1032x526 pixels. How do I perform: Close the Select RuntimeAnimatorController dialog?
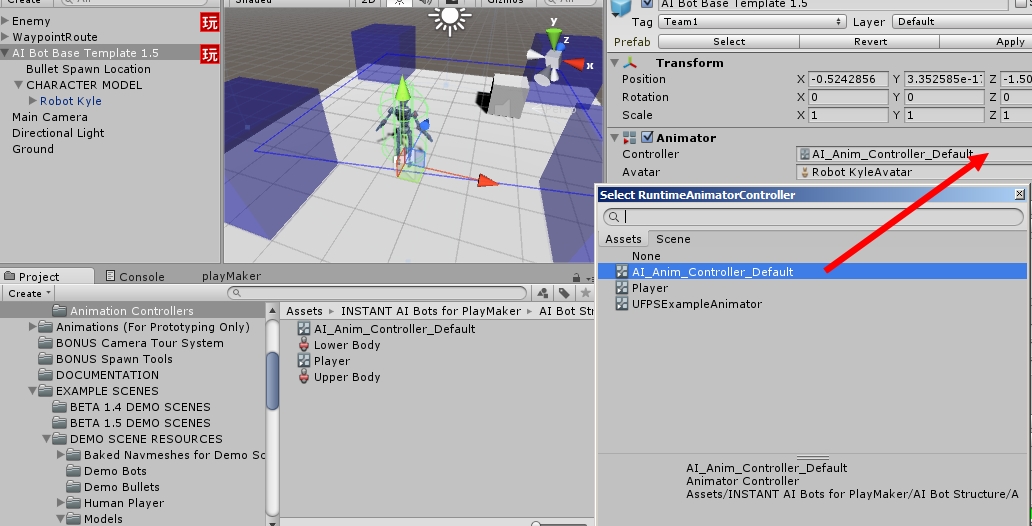1019,194
